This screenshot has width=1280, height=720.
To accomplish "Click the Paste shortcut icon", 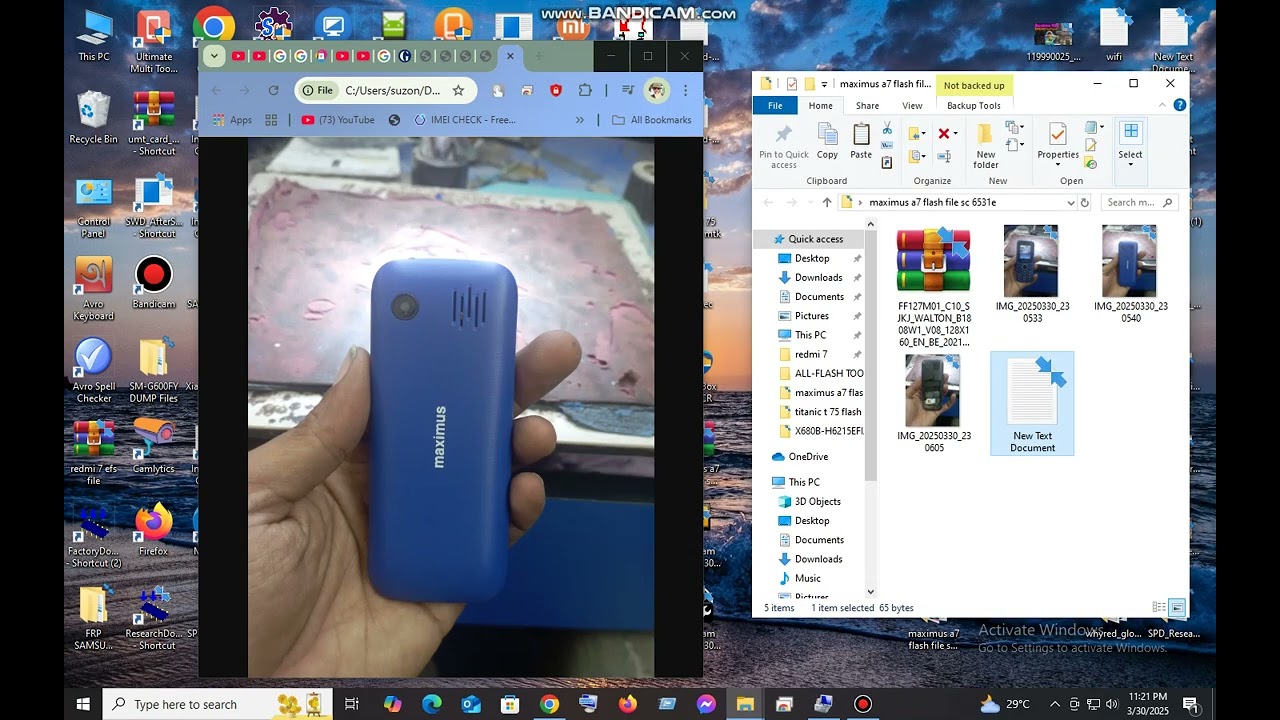I will coord(887,162).
